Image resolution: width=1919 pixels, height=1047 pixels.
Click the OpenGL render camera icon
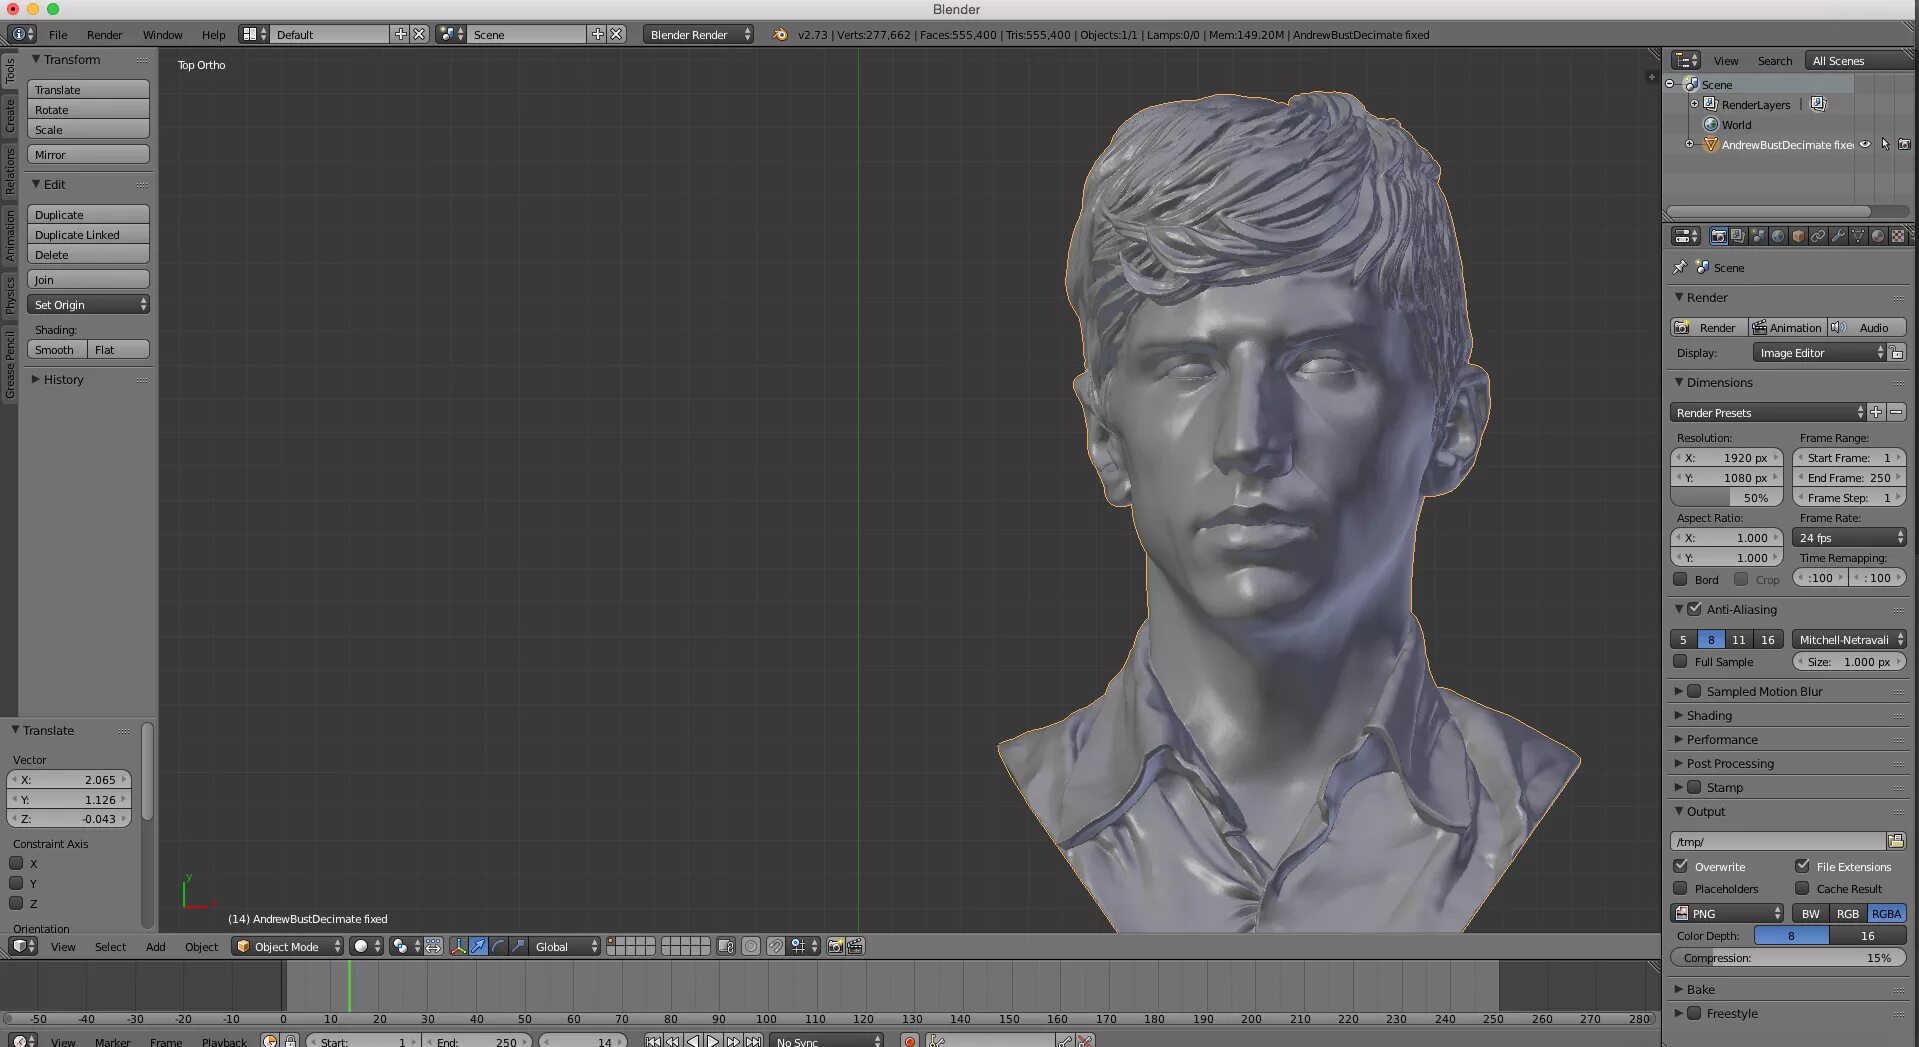[x=835, y=946]
